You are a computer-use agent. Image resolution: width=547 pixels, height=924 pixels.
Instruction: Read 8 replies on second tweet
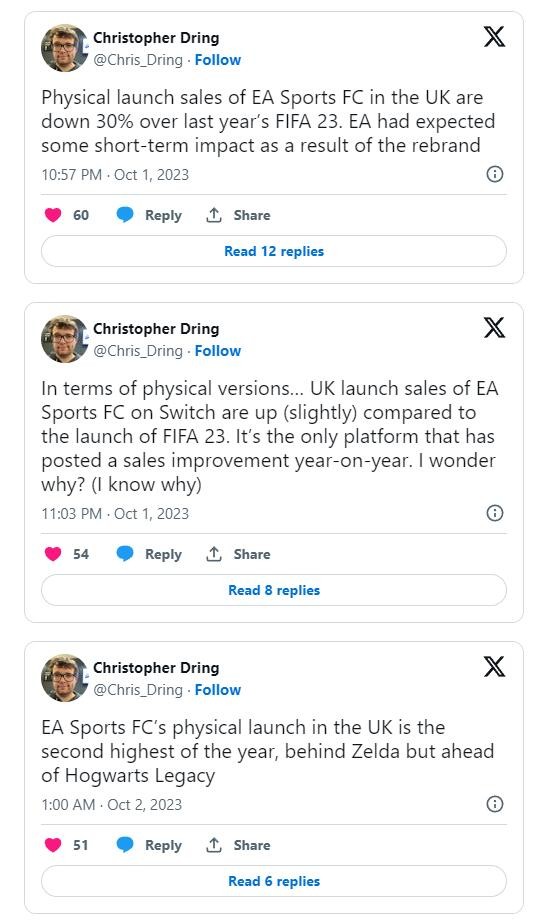click(x=274, y=590)
